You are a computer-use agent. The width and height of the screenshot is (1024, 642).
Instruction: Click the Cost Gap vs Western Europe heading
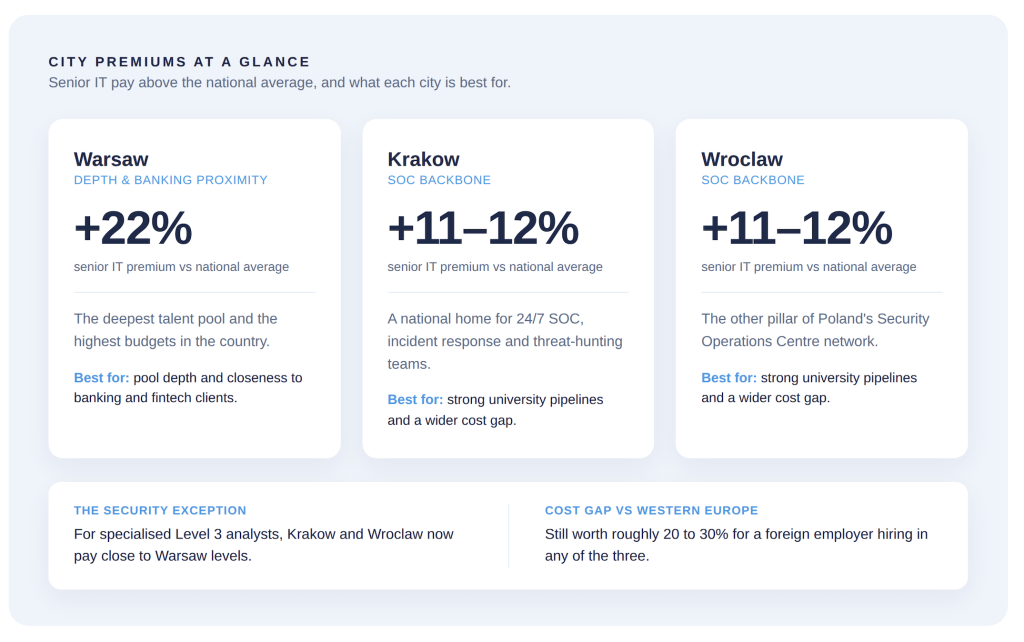coord(651,511)
